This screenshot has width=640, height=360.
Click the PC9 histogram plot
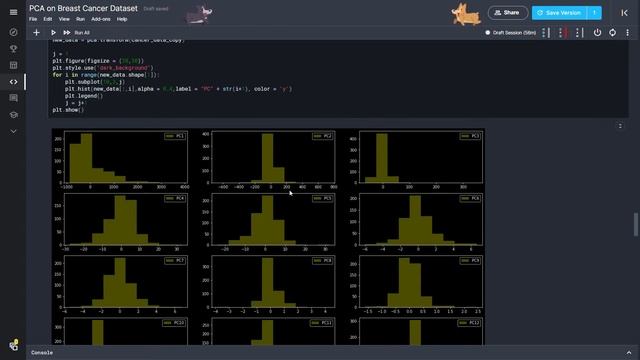tap(421, 282)
